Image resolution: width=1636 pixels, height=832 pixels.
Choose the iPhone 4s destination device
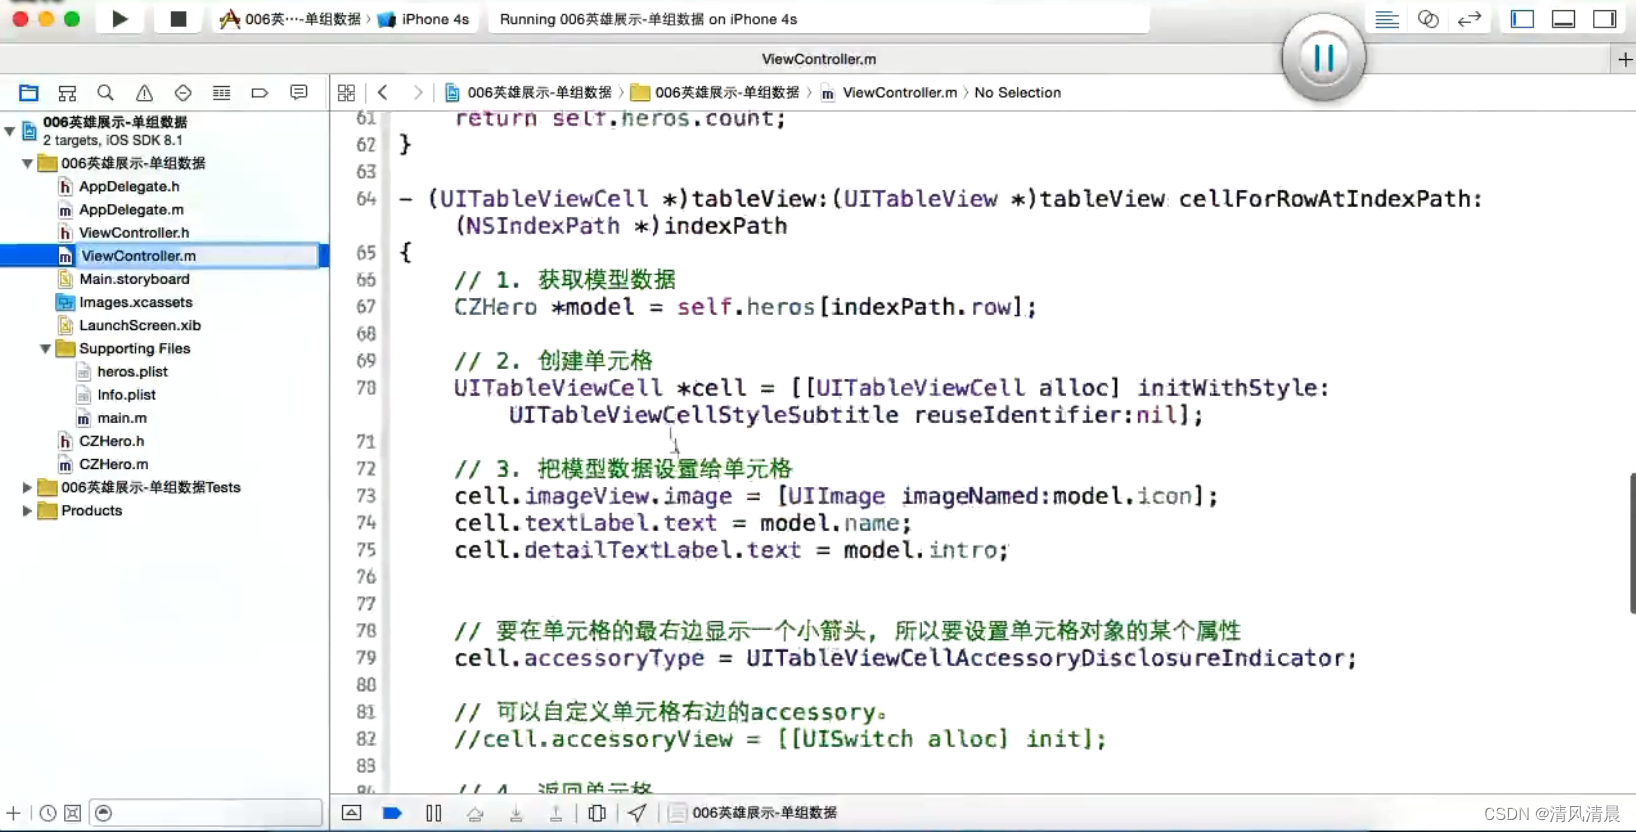424,19
